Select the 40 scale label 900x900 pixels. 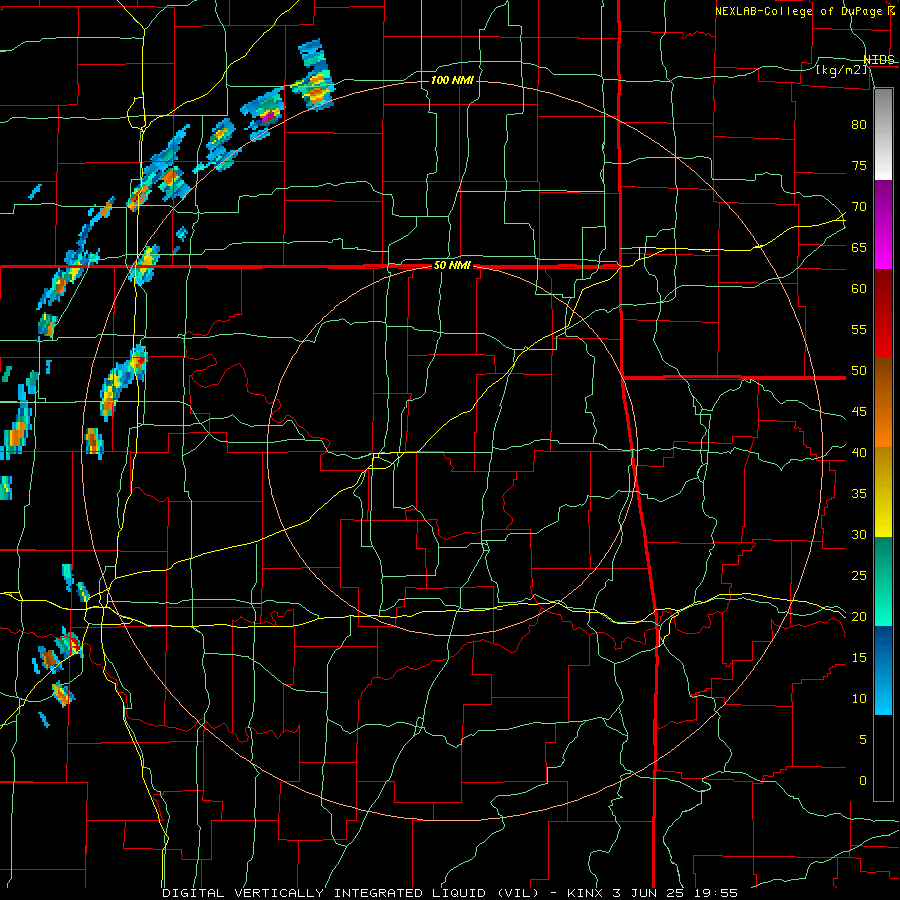point(859,452)
